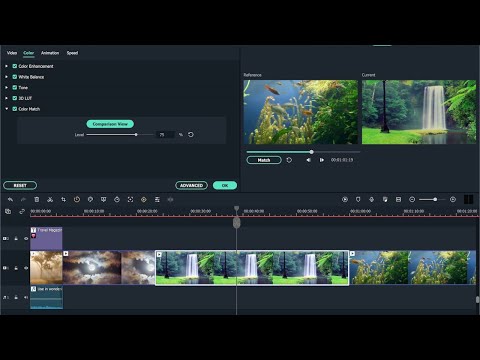Click the timeline zoom slider handle
The height and width of the screenshot is (360, 480).
point(435,199)
